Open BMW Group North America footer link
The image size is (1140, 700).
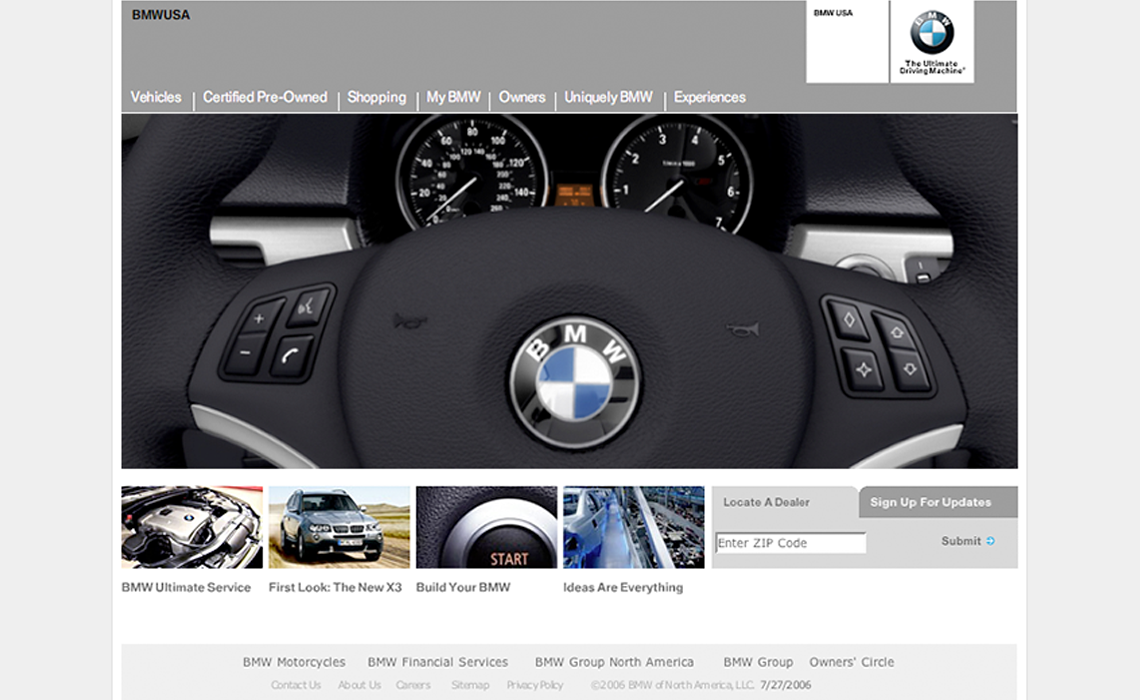click(x=614, y=662)
